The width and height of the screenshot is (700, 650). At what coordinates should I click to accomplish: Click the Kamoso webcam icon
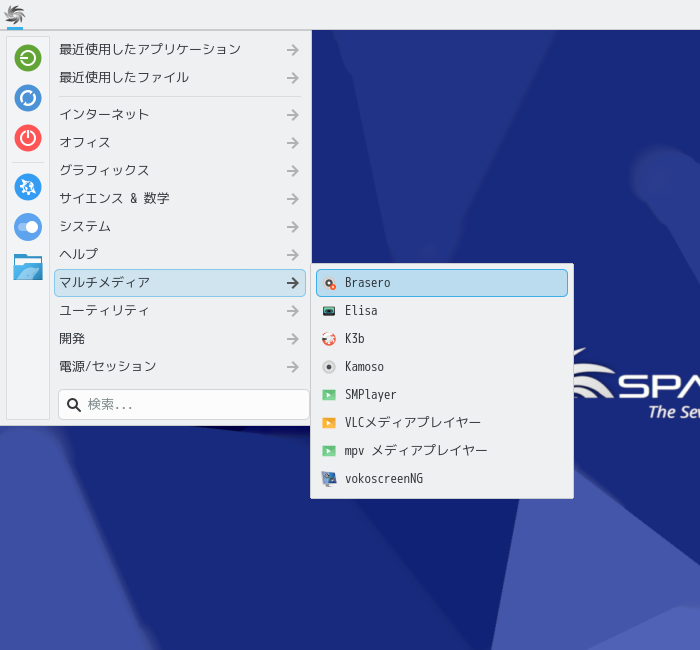329,367
